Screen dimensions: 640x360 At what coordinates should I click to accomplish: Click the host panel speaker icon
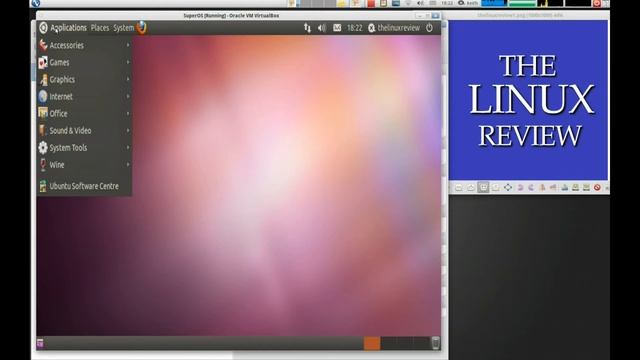pos(420,3)
